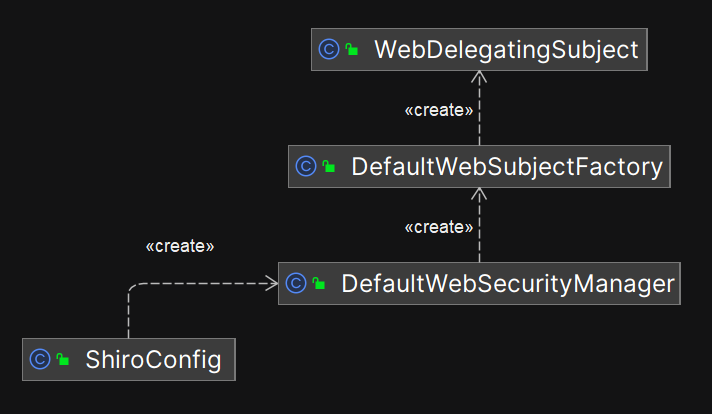Click the green public lock on ShiroConfig
The height and width of the screenshot is (414, 712).
(x=63, y=360)
